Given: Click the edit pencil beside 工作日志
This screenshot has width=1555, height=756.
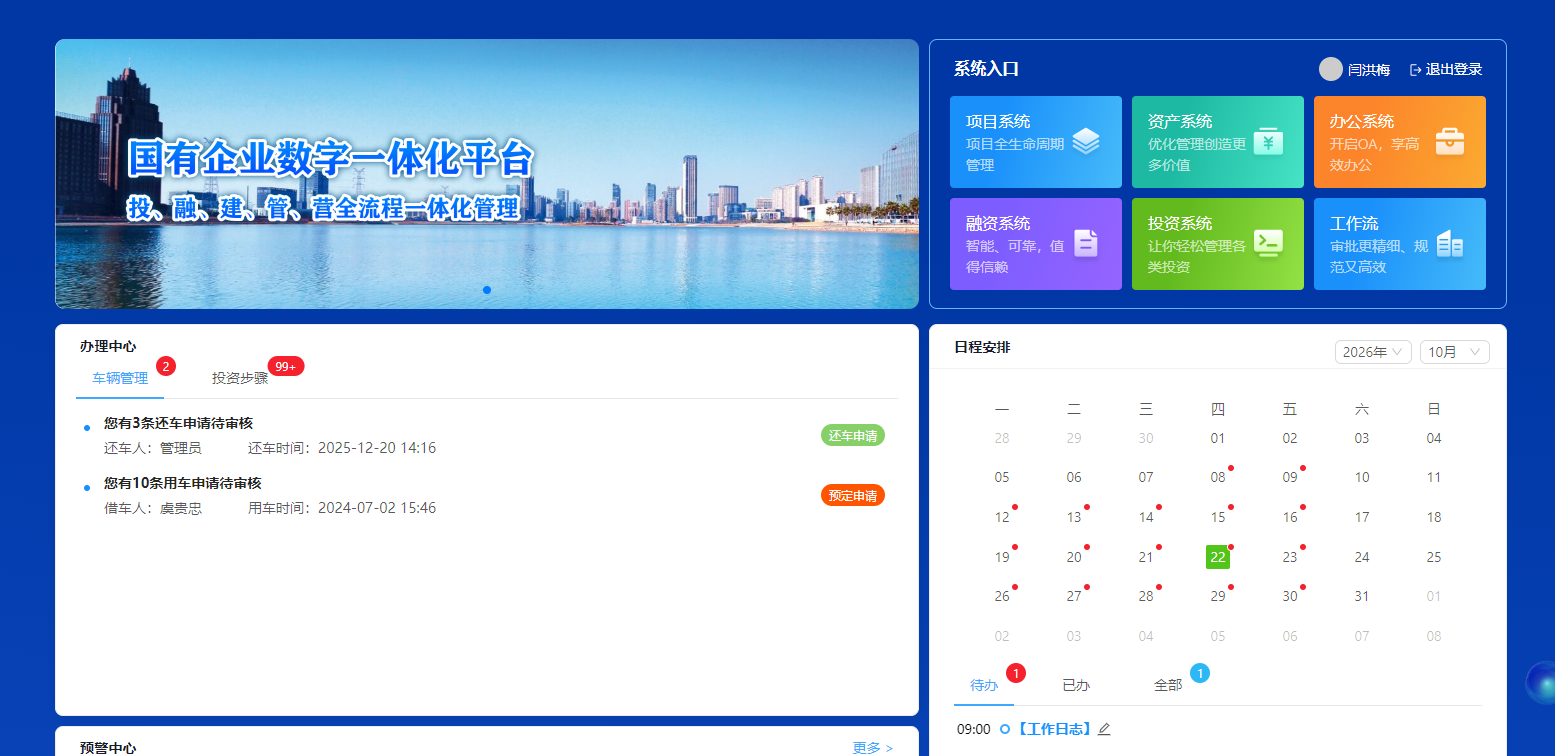Looking at the screenshot, I should [1104, 729].
